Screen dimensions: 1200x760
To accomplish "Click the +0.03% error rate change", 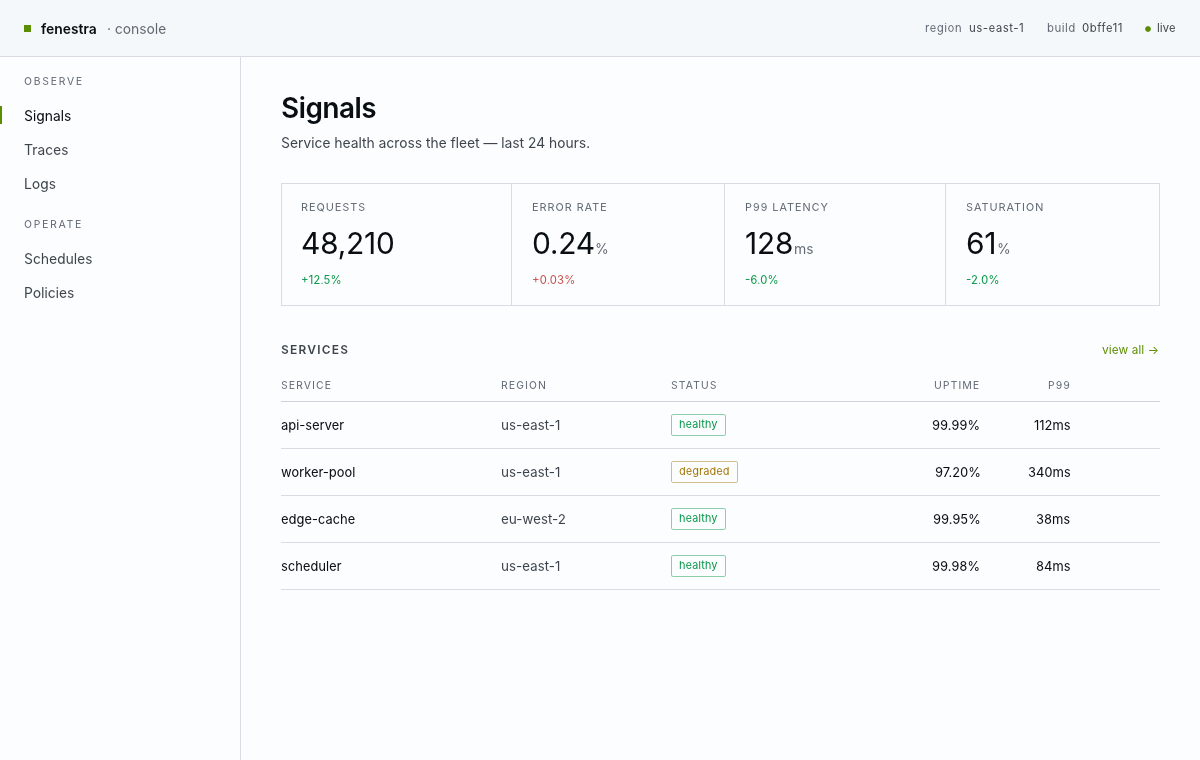I will pyautogui.click(x=553, y=280).
